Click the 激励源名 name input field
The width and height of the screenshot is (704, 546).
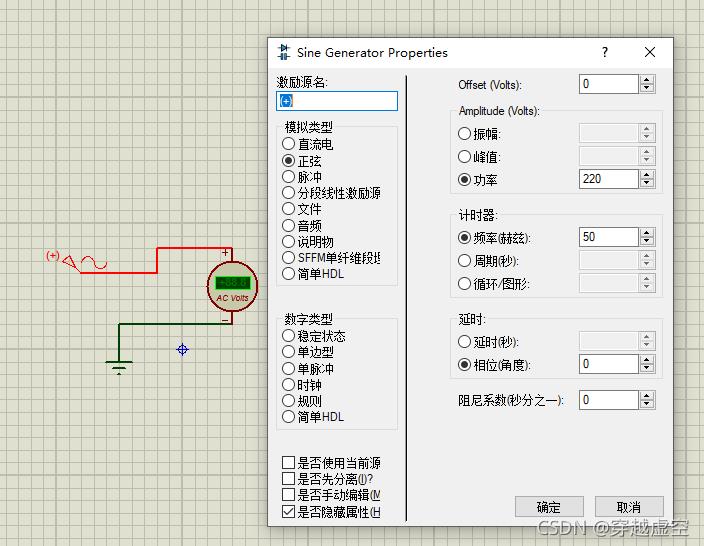pyautogui.click(x=337, y=101)
